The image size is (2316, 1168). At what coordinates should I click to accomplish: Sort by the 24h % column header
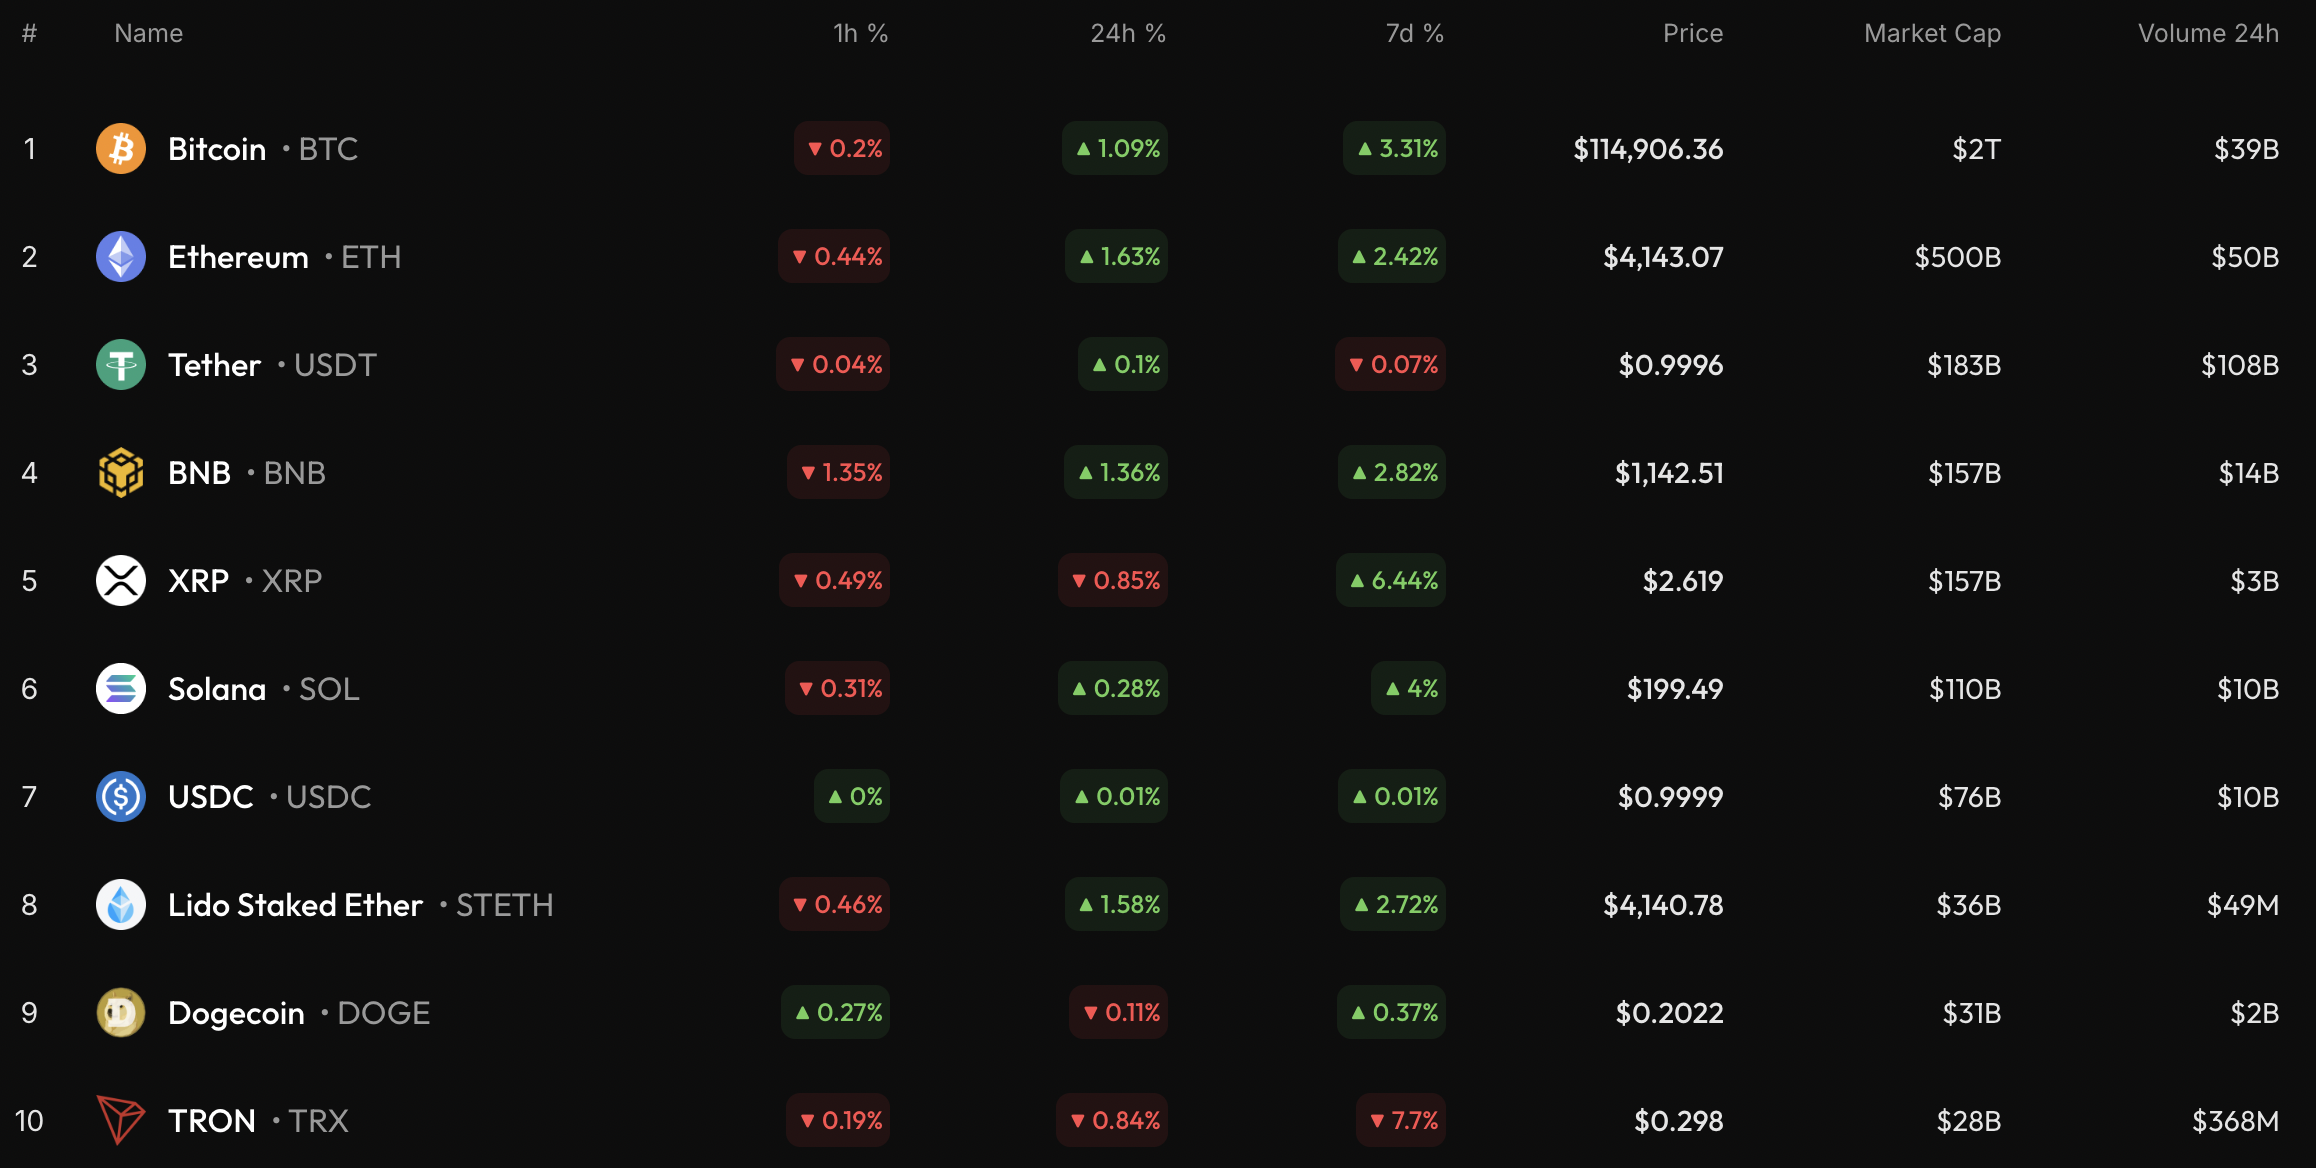coord(1127,33)
